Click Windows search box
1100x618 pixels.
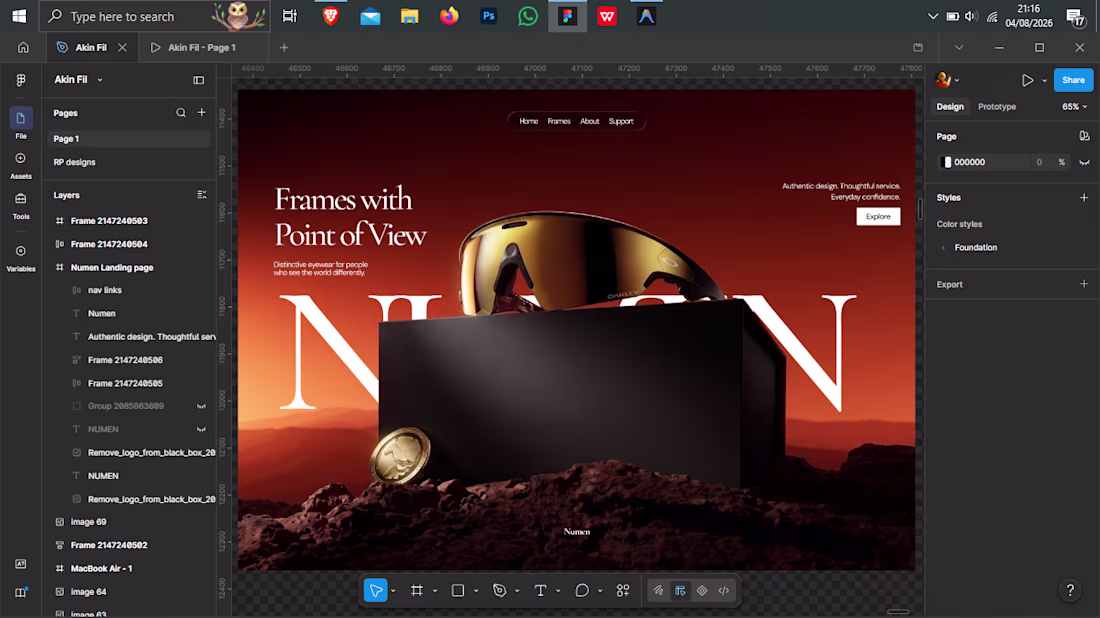[x=155, y=15]
